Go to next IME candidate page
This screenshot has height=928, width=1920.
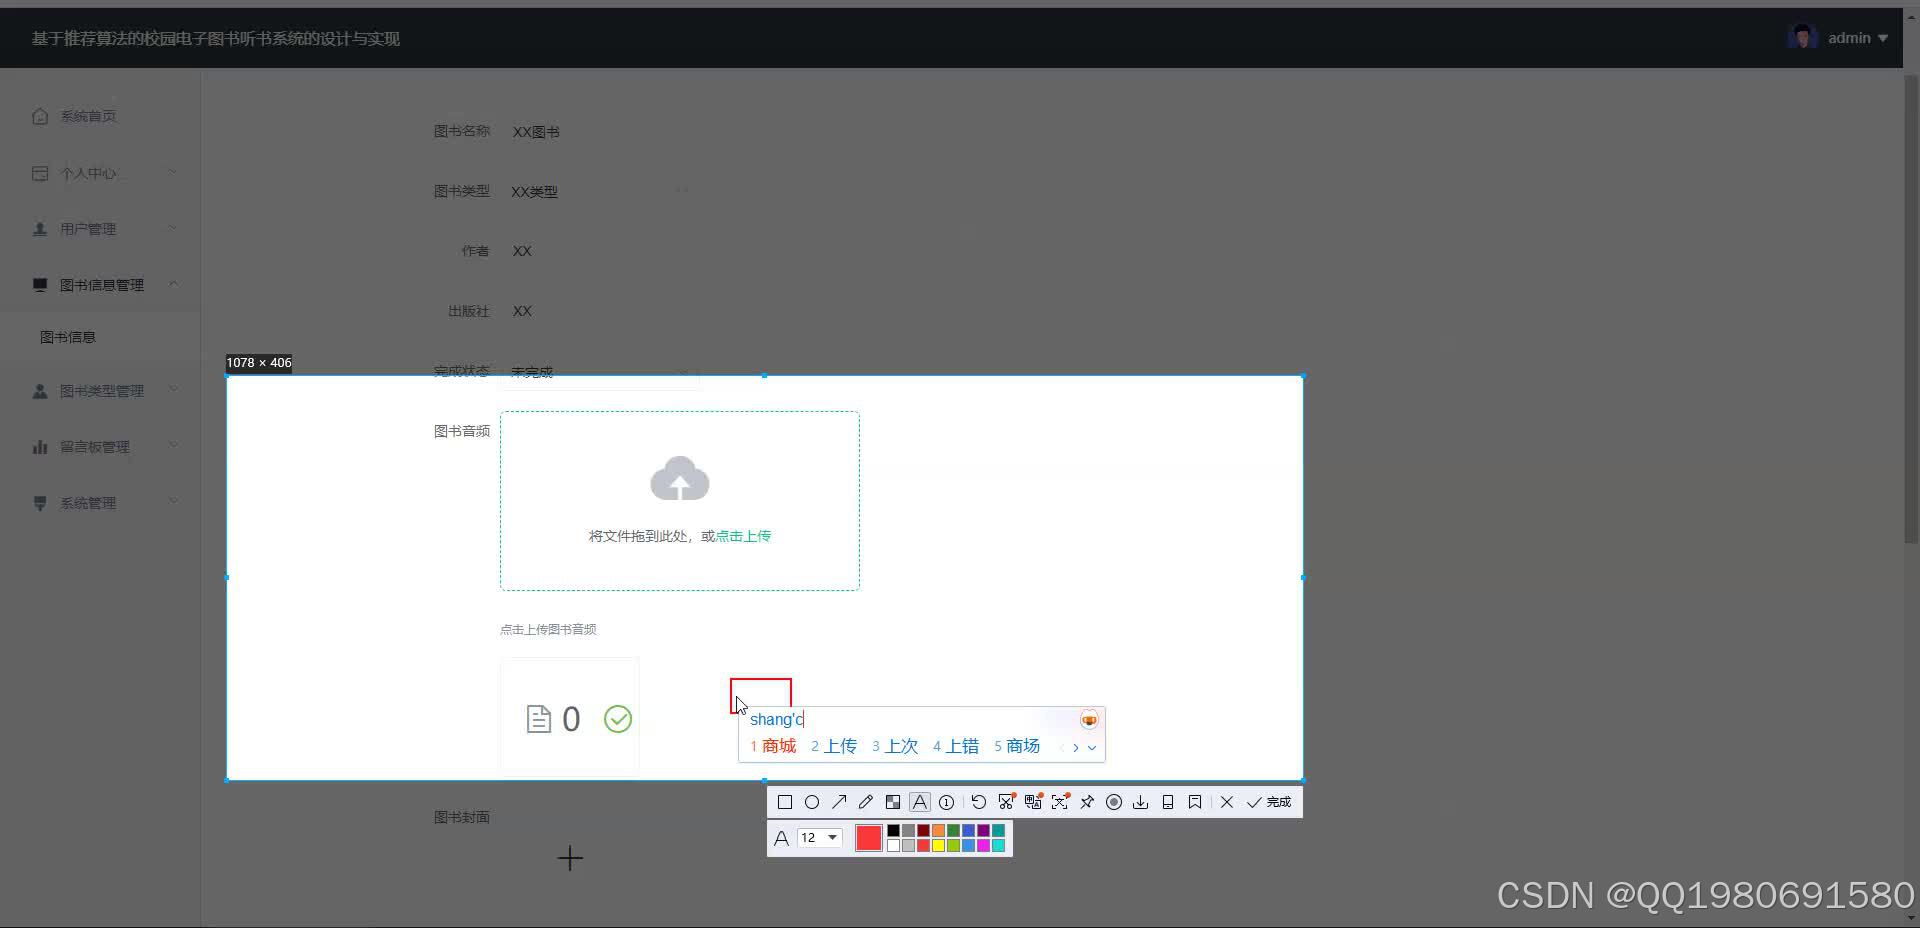coord(1076,747)
